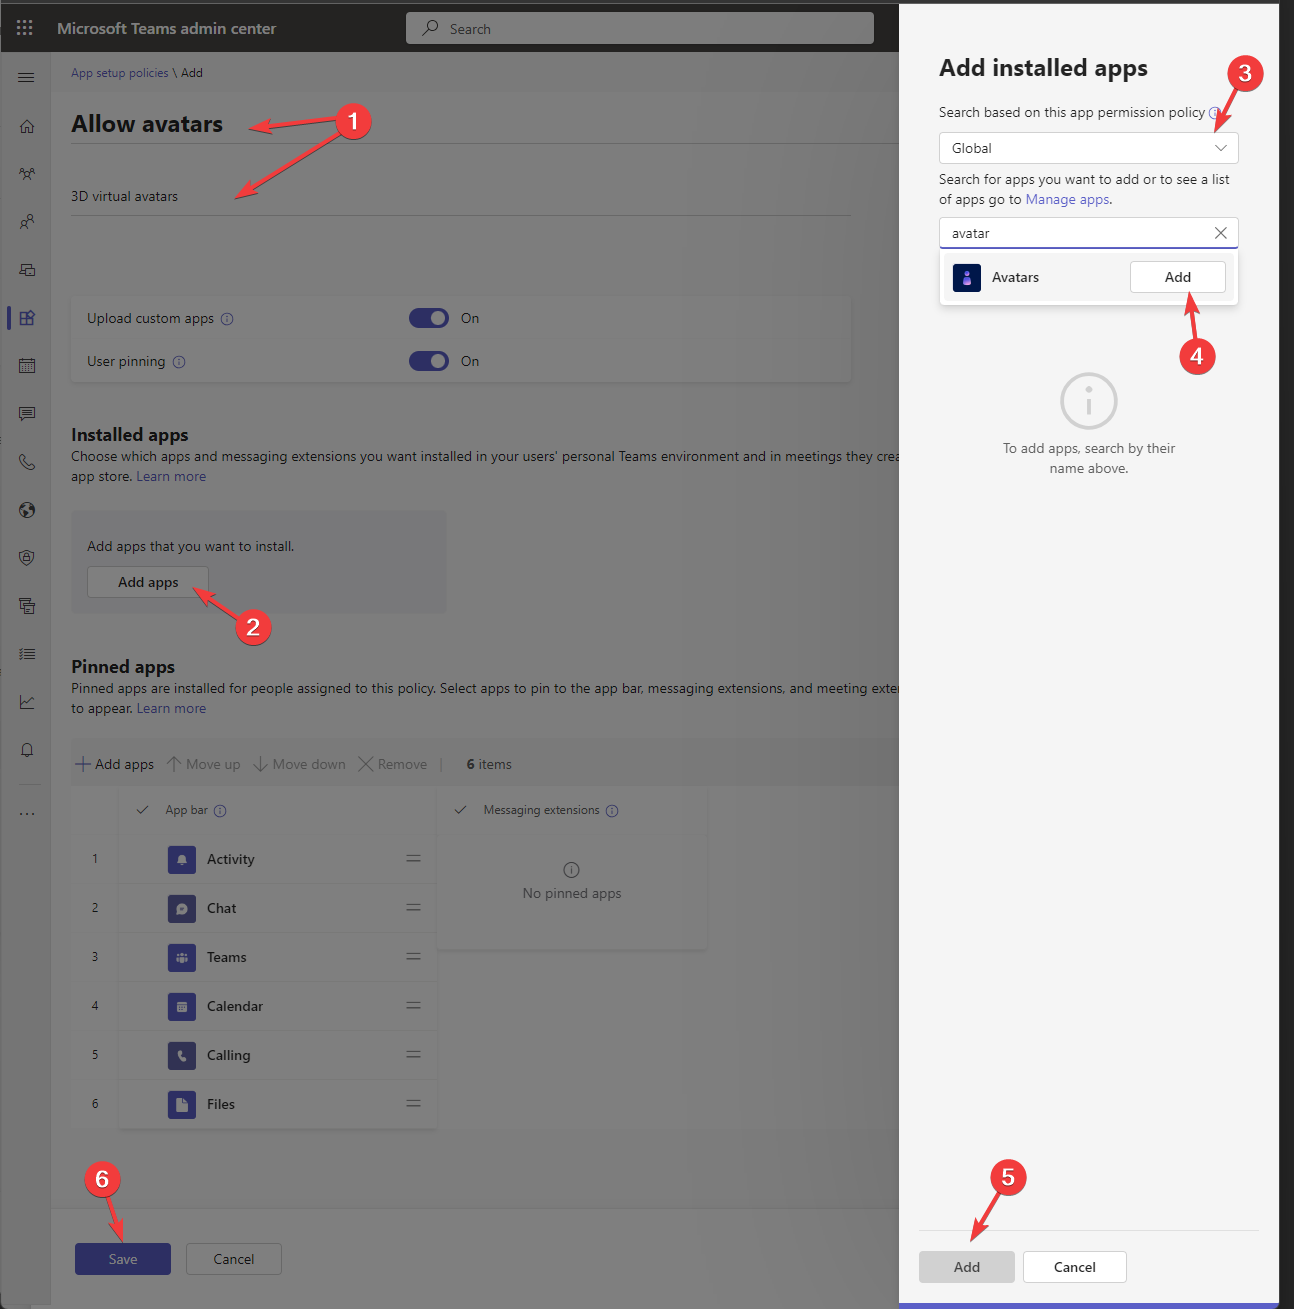Edit the description 3D virtual avatars field

(461, 197)
